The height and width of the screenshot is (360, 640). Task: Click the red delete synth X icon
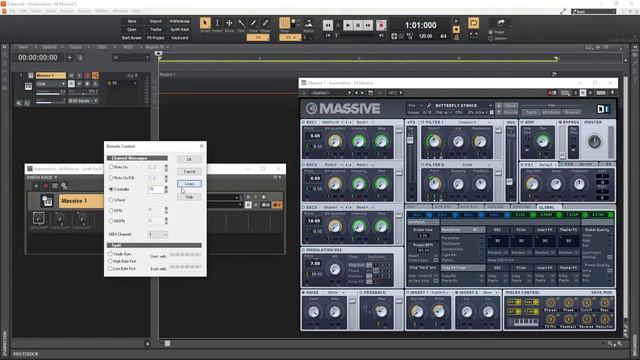[45, 186]
